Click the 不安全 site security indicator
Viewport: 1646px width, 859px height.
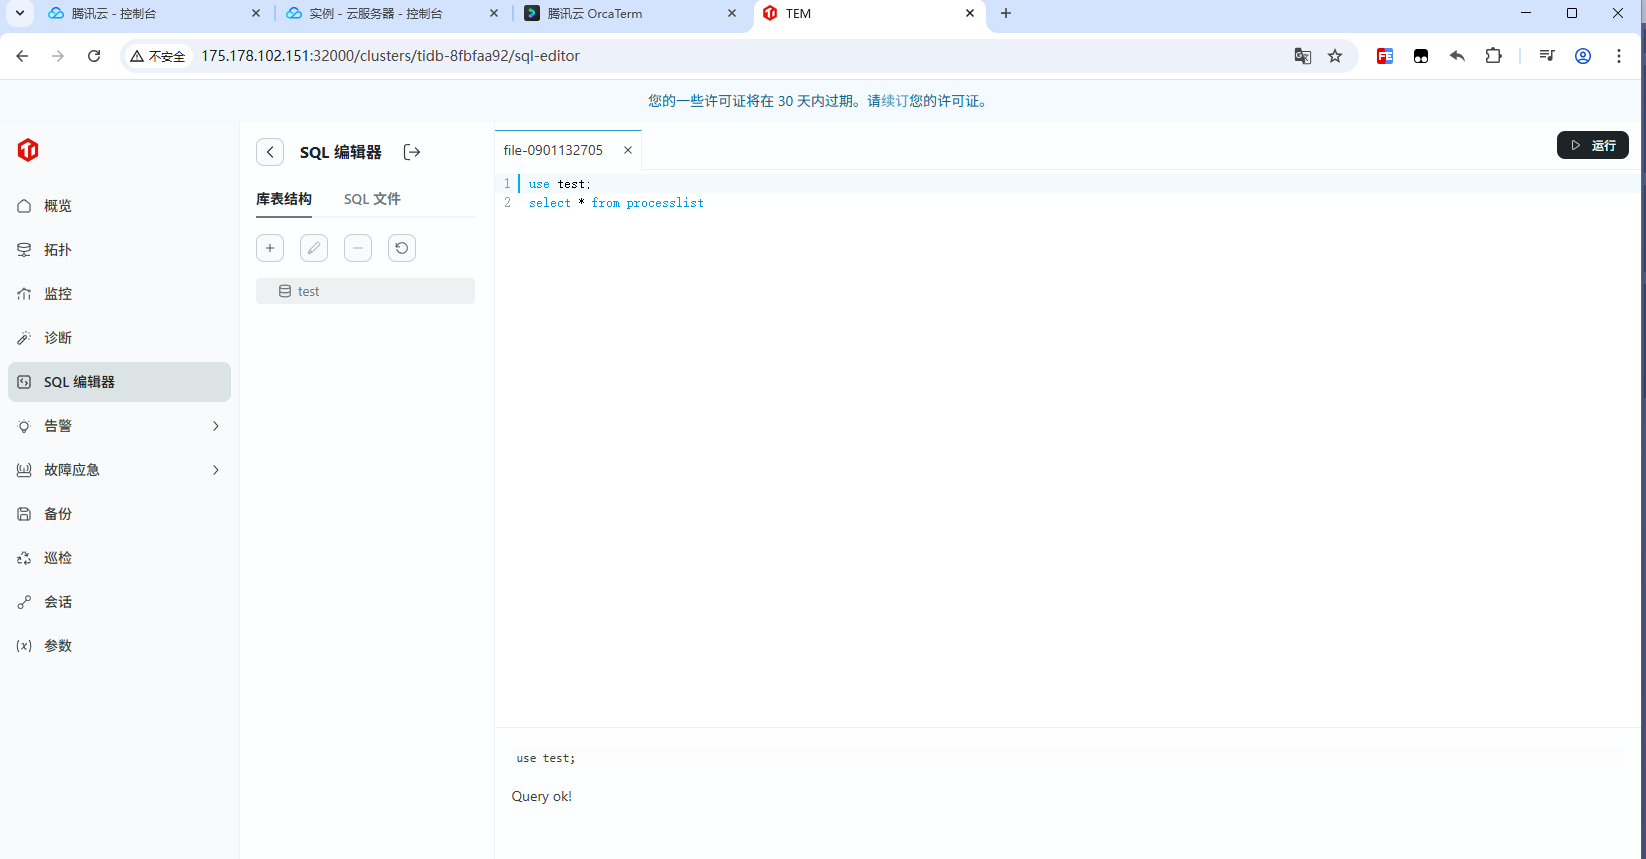point(158,56)
